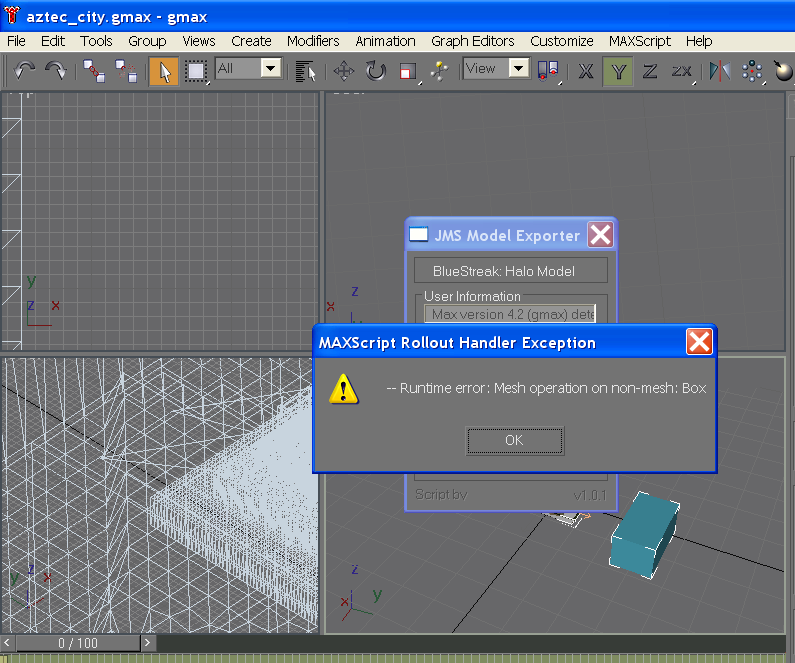Choose the Select and Move tool
This screenshot has width=795, height=663.
coord(343,70)
